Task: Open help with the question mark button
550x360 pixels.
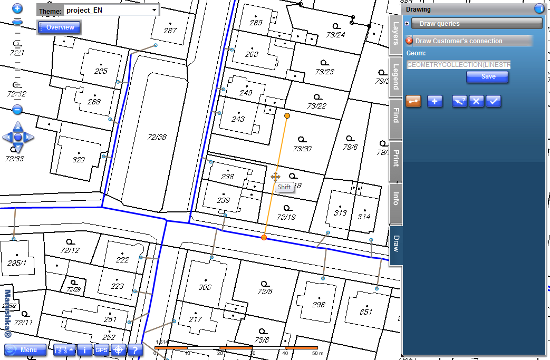Action: click(135, 349)
